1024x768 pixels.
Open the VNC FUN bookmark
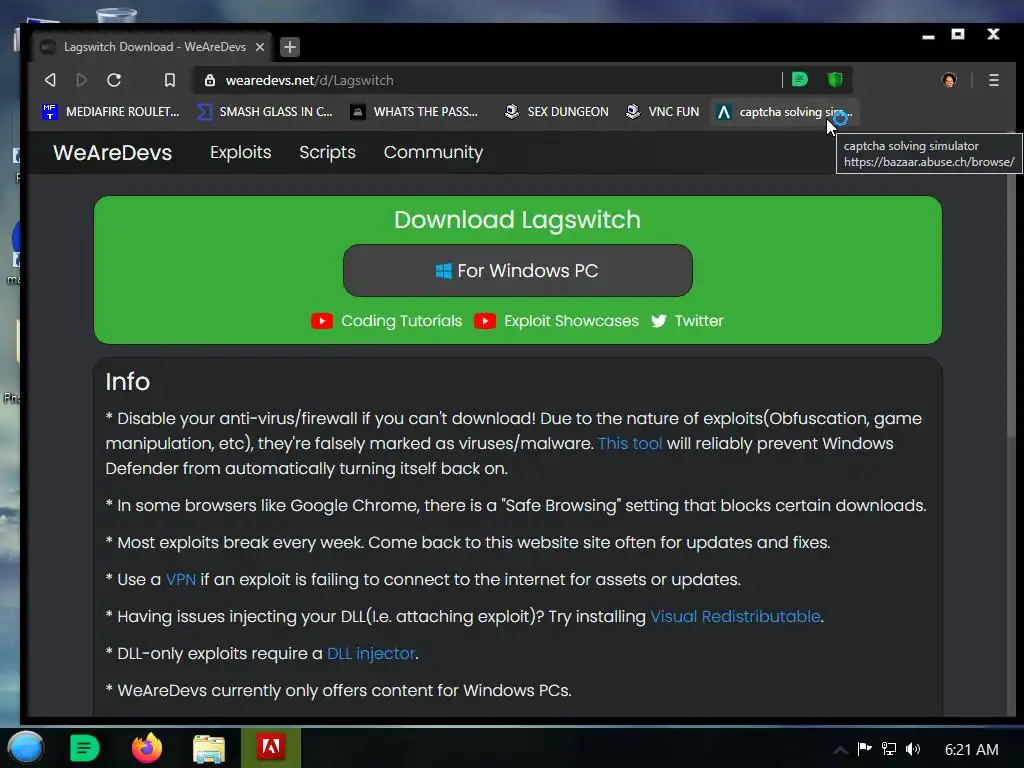(x=662, y=112)
